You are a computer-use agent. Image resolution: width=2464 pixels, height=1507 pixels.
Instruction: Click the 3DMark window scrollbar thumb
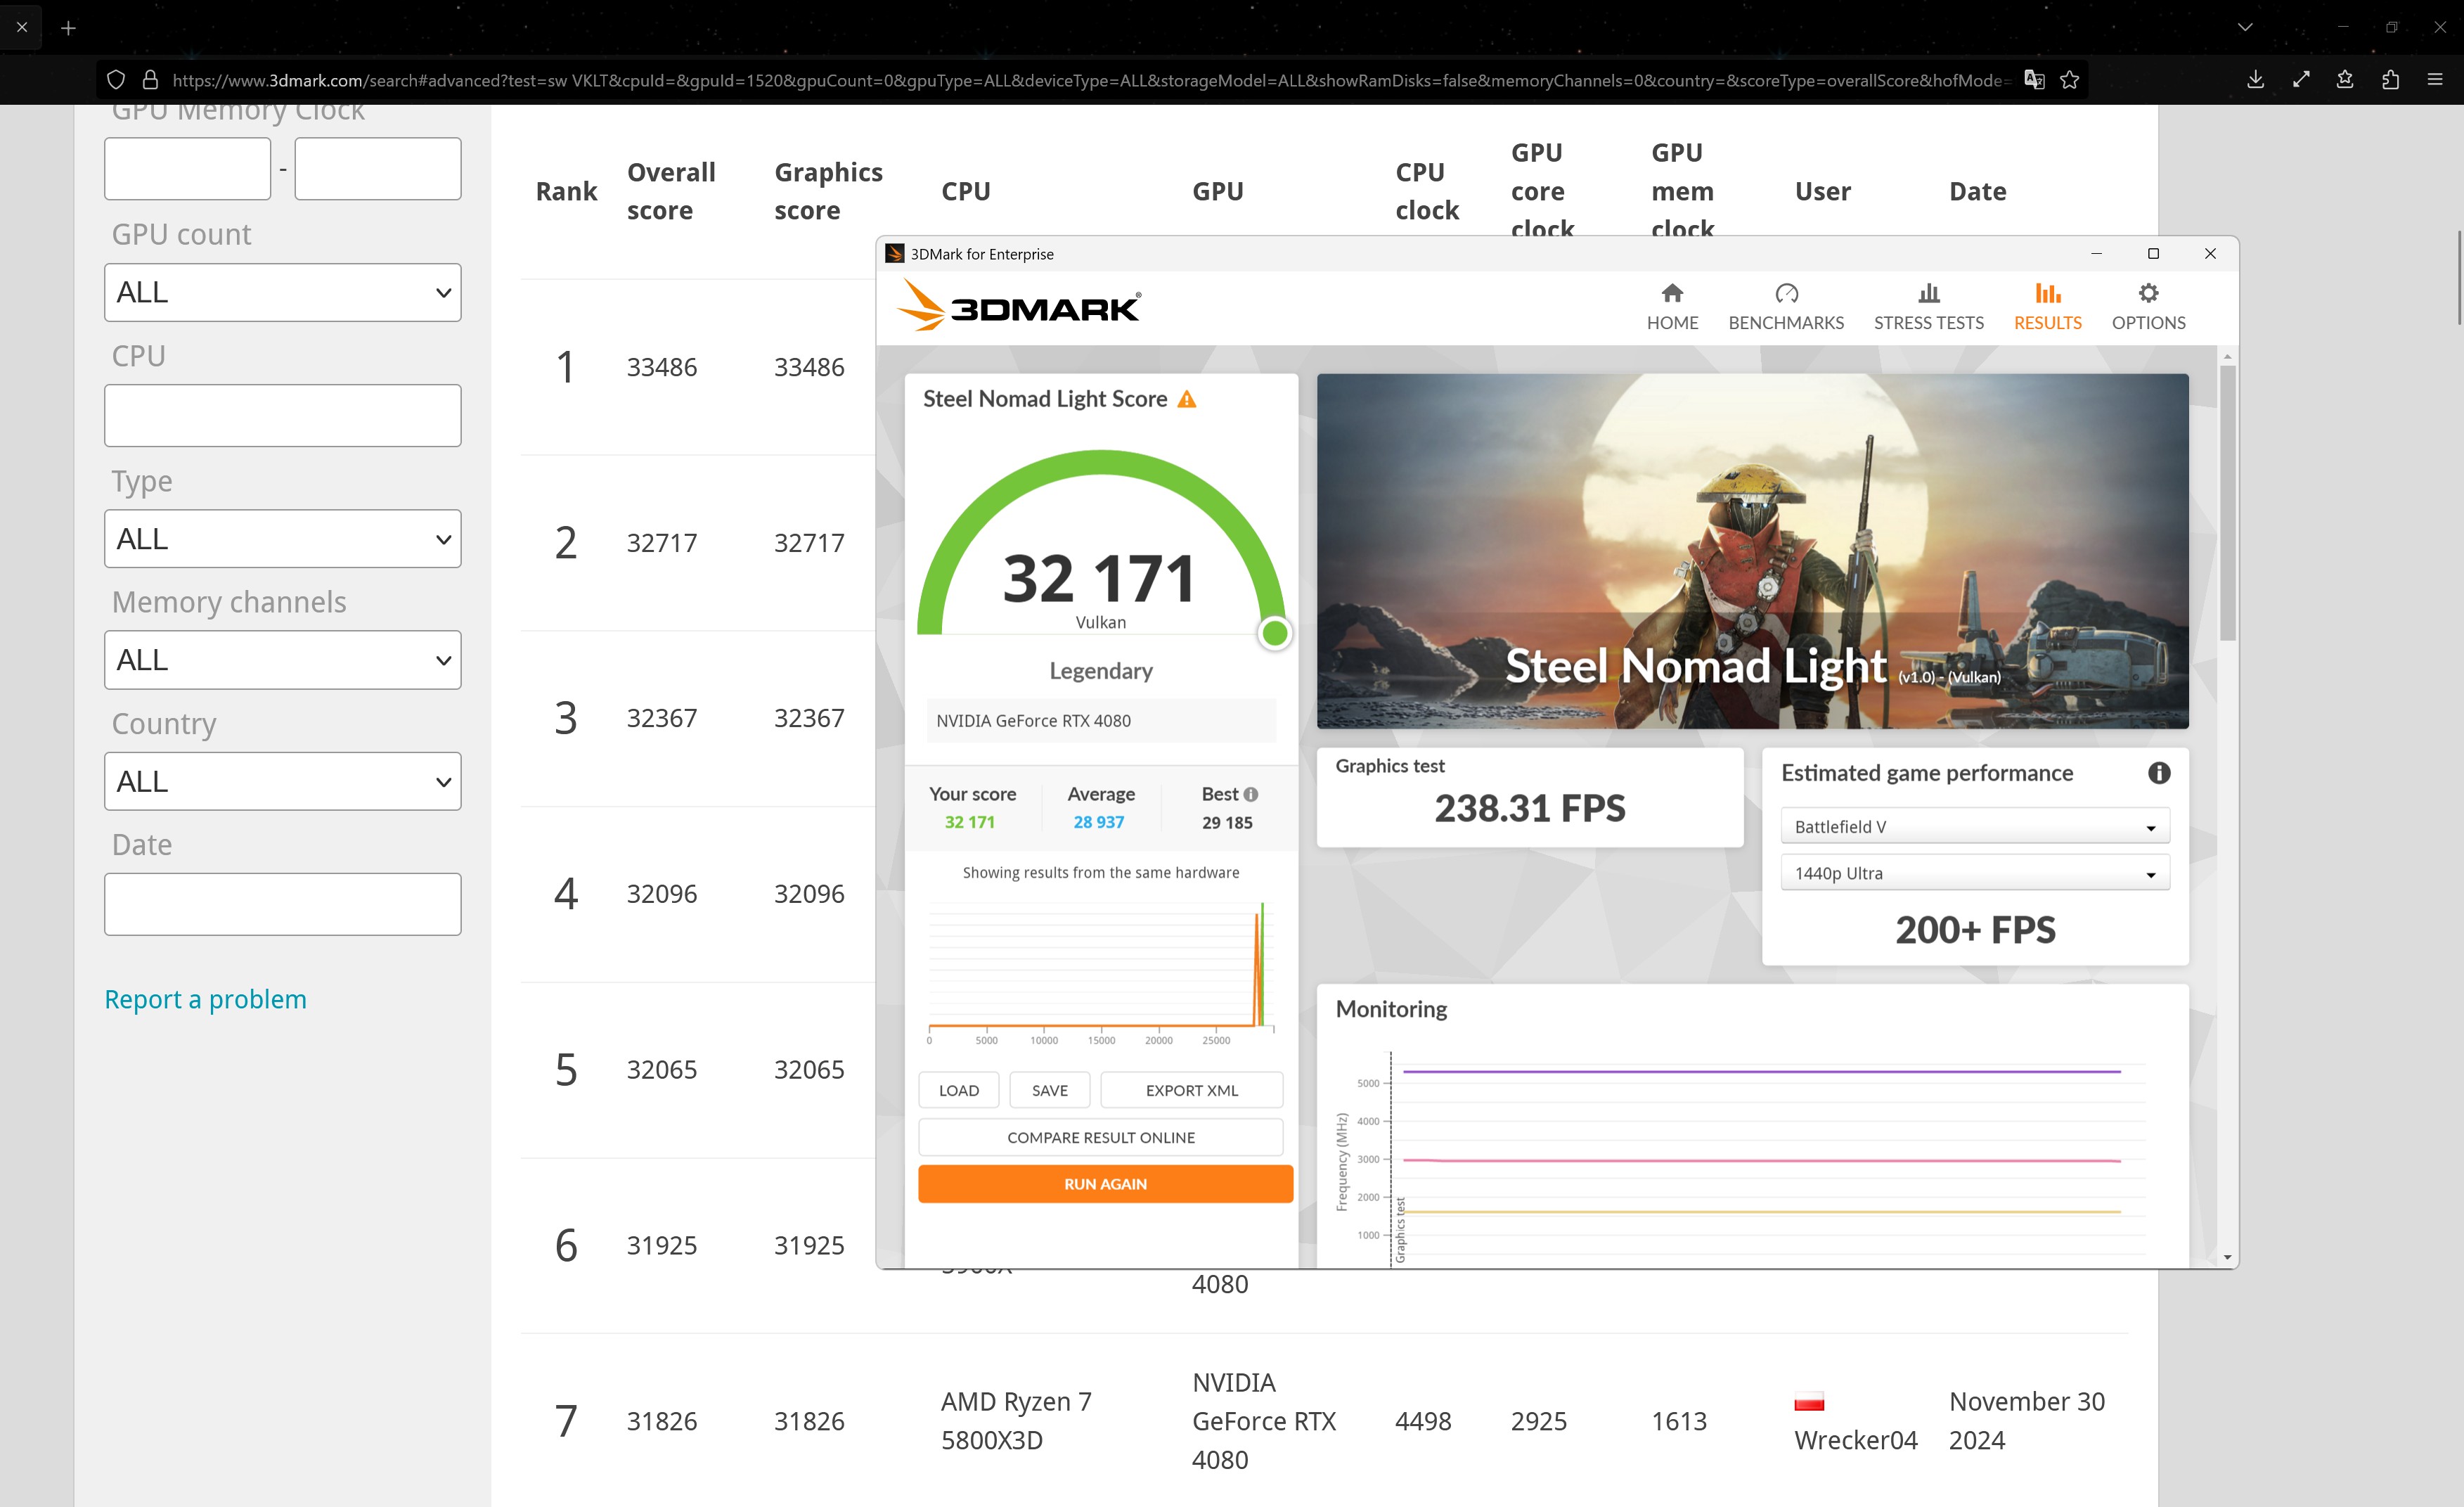[2227, 503]
